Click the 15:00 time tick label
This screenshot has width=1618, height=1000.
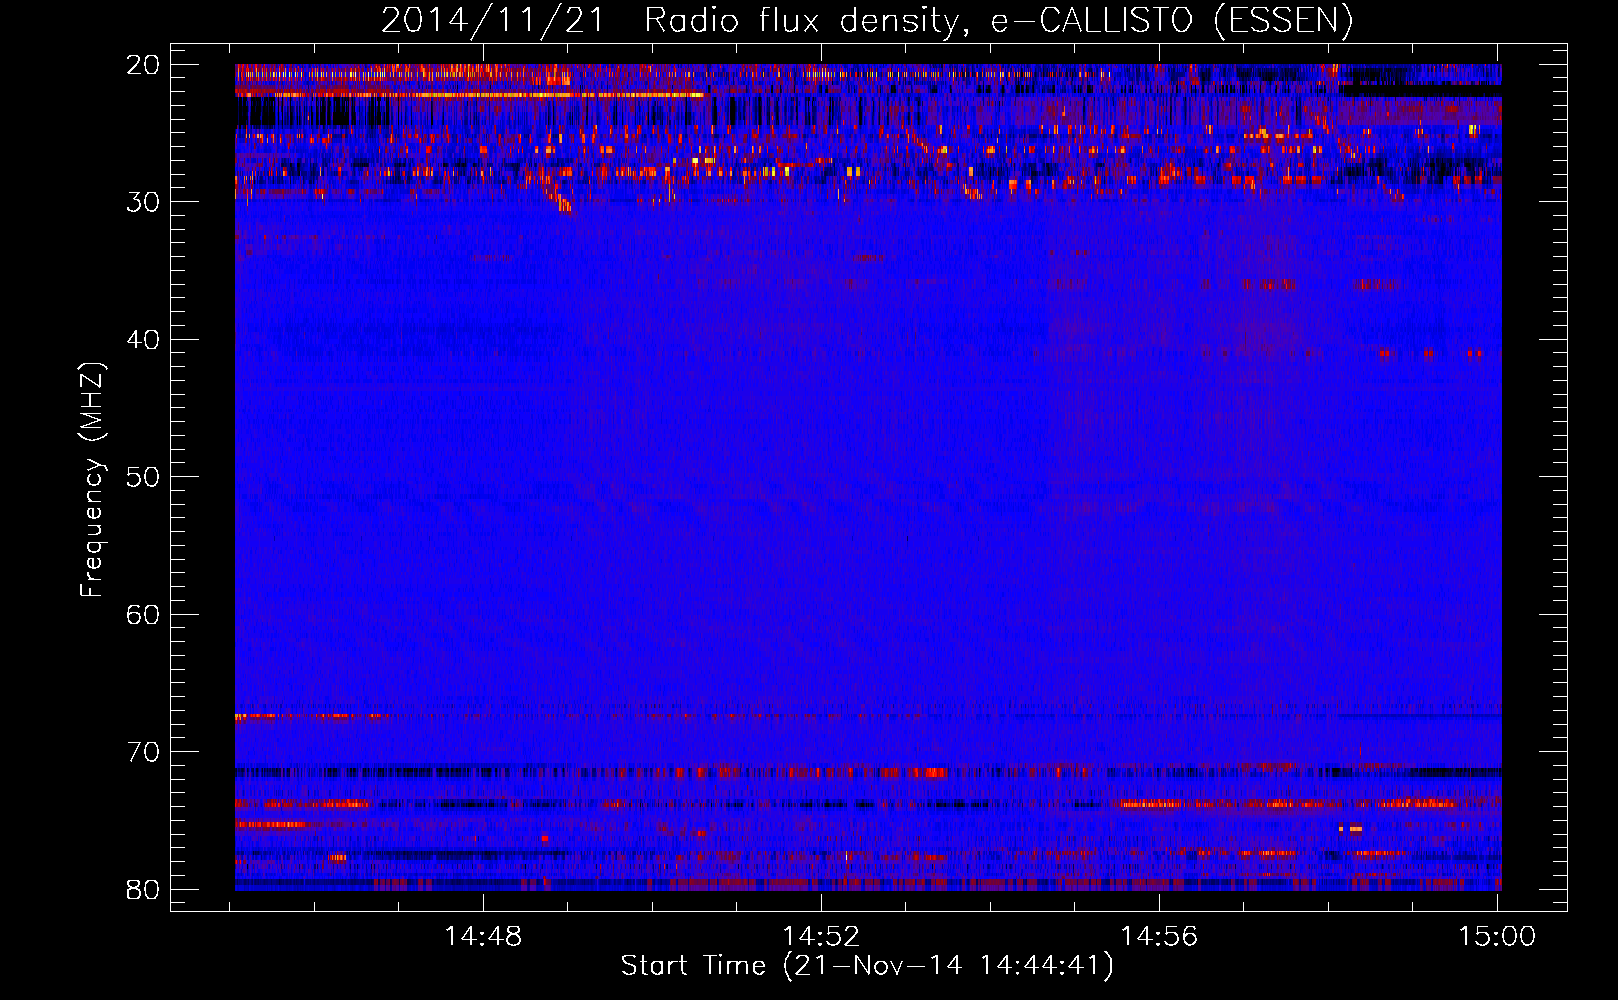(1497, 936)
